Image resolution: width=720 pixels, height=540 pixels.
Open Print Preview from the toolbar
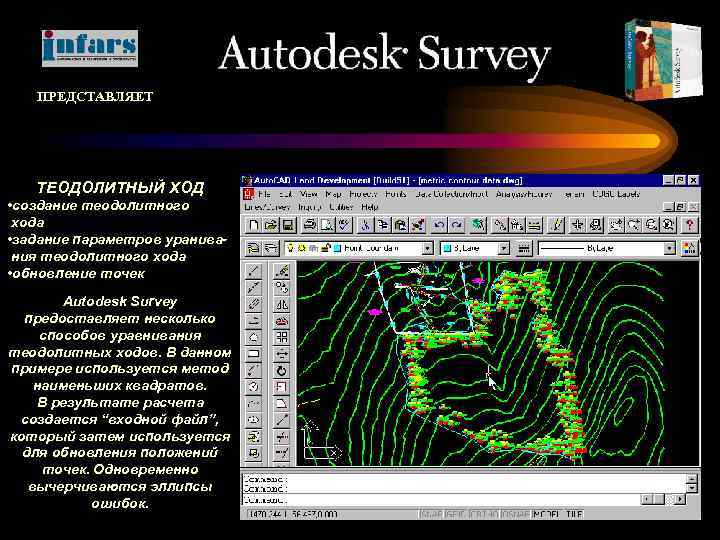327,225
